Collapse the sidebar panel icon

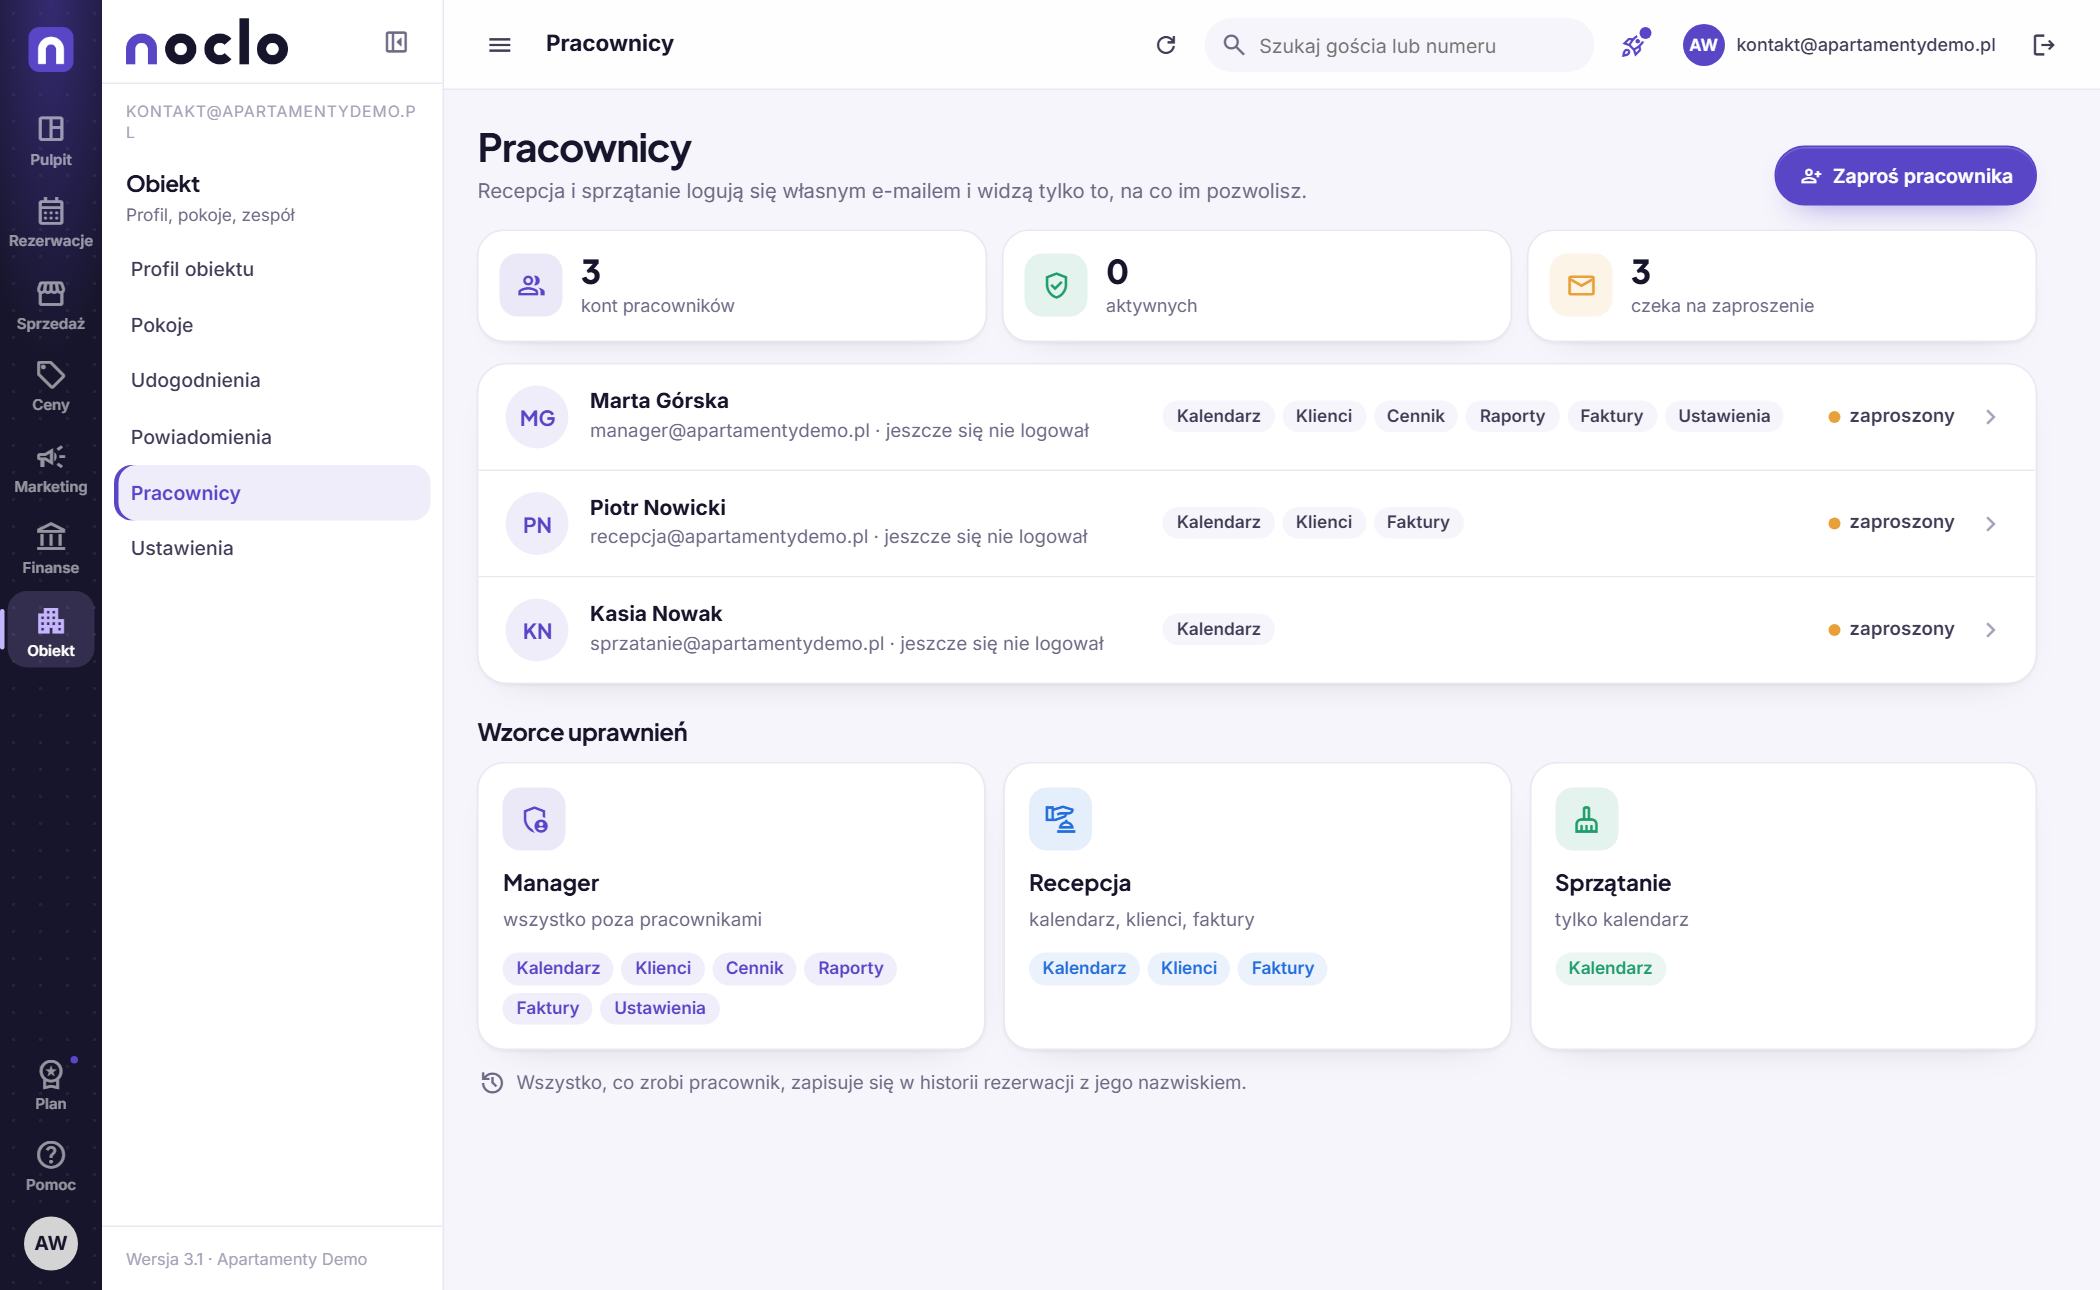(396, 42)
